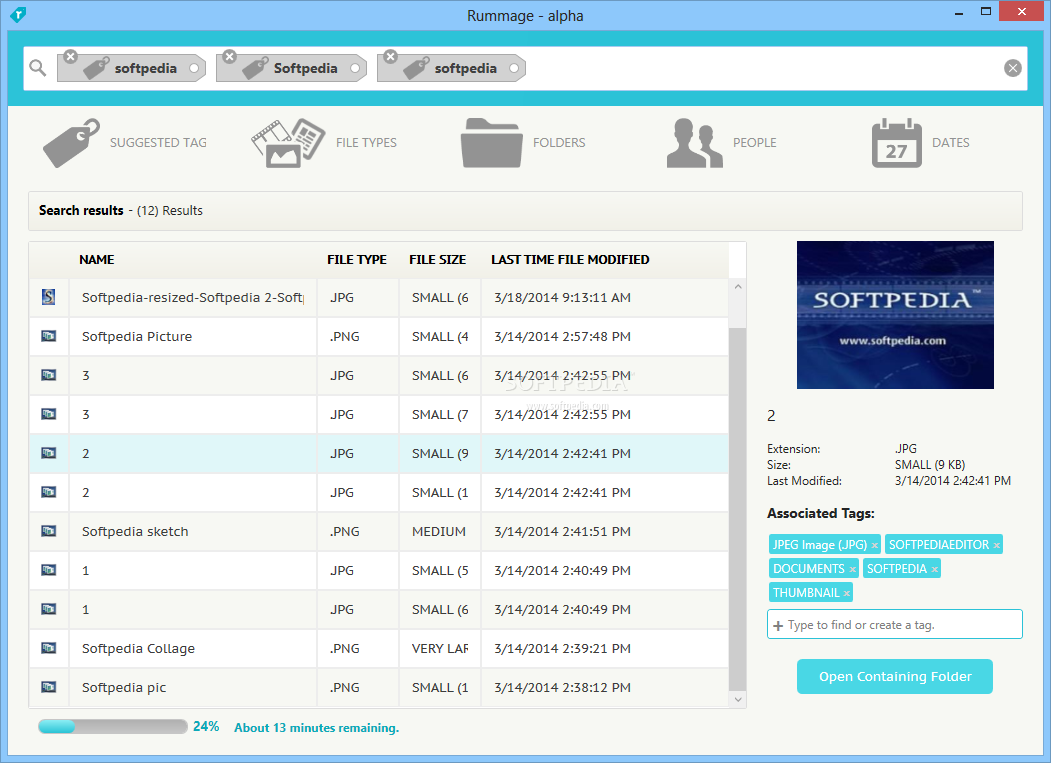Focus the 'Type to find or create a tag' field
Viewport: 1051px width, 763px height.
click(895, 624)
